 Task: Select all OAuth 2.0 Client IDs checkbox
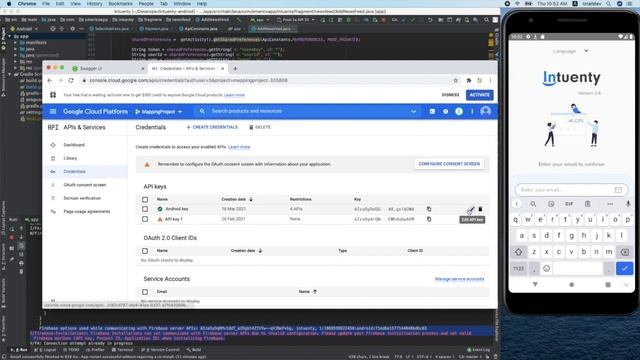tap(145, 251)
